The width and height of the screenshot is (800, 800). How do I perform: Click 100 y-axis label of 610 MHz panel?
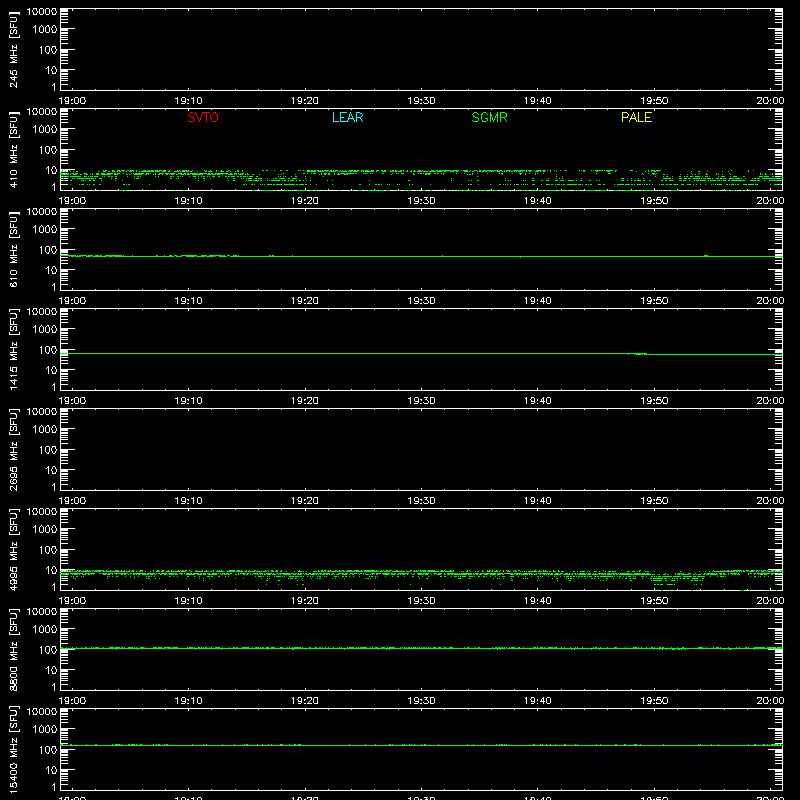pyautogui.click(x=48, y=250)
